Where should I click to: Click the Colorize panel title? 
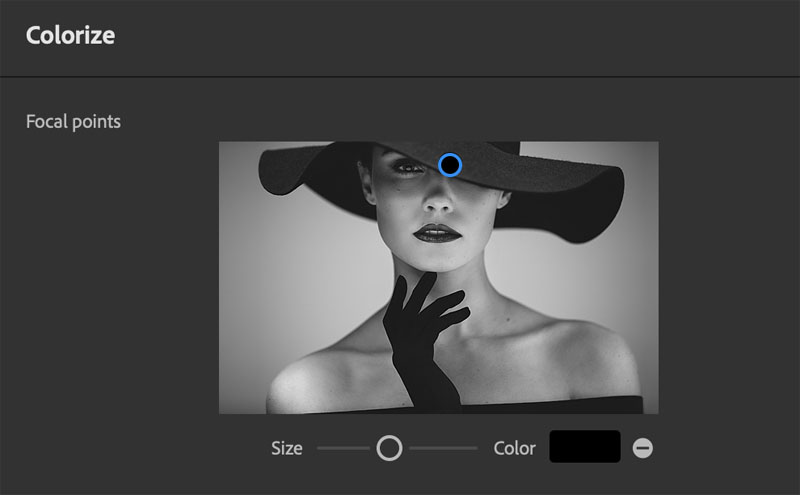coord(70,36)
